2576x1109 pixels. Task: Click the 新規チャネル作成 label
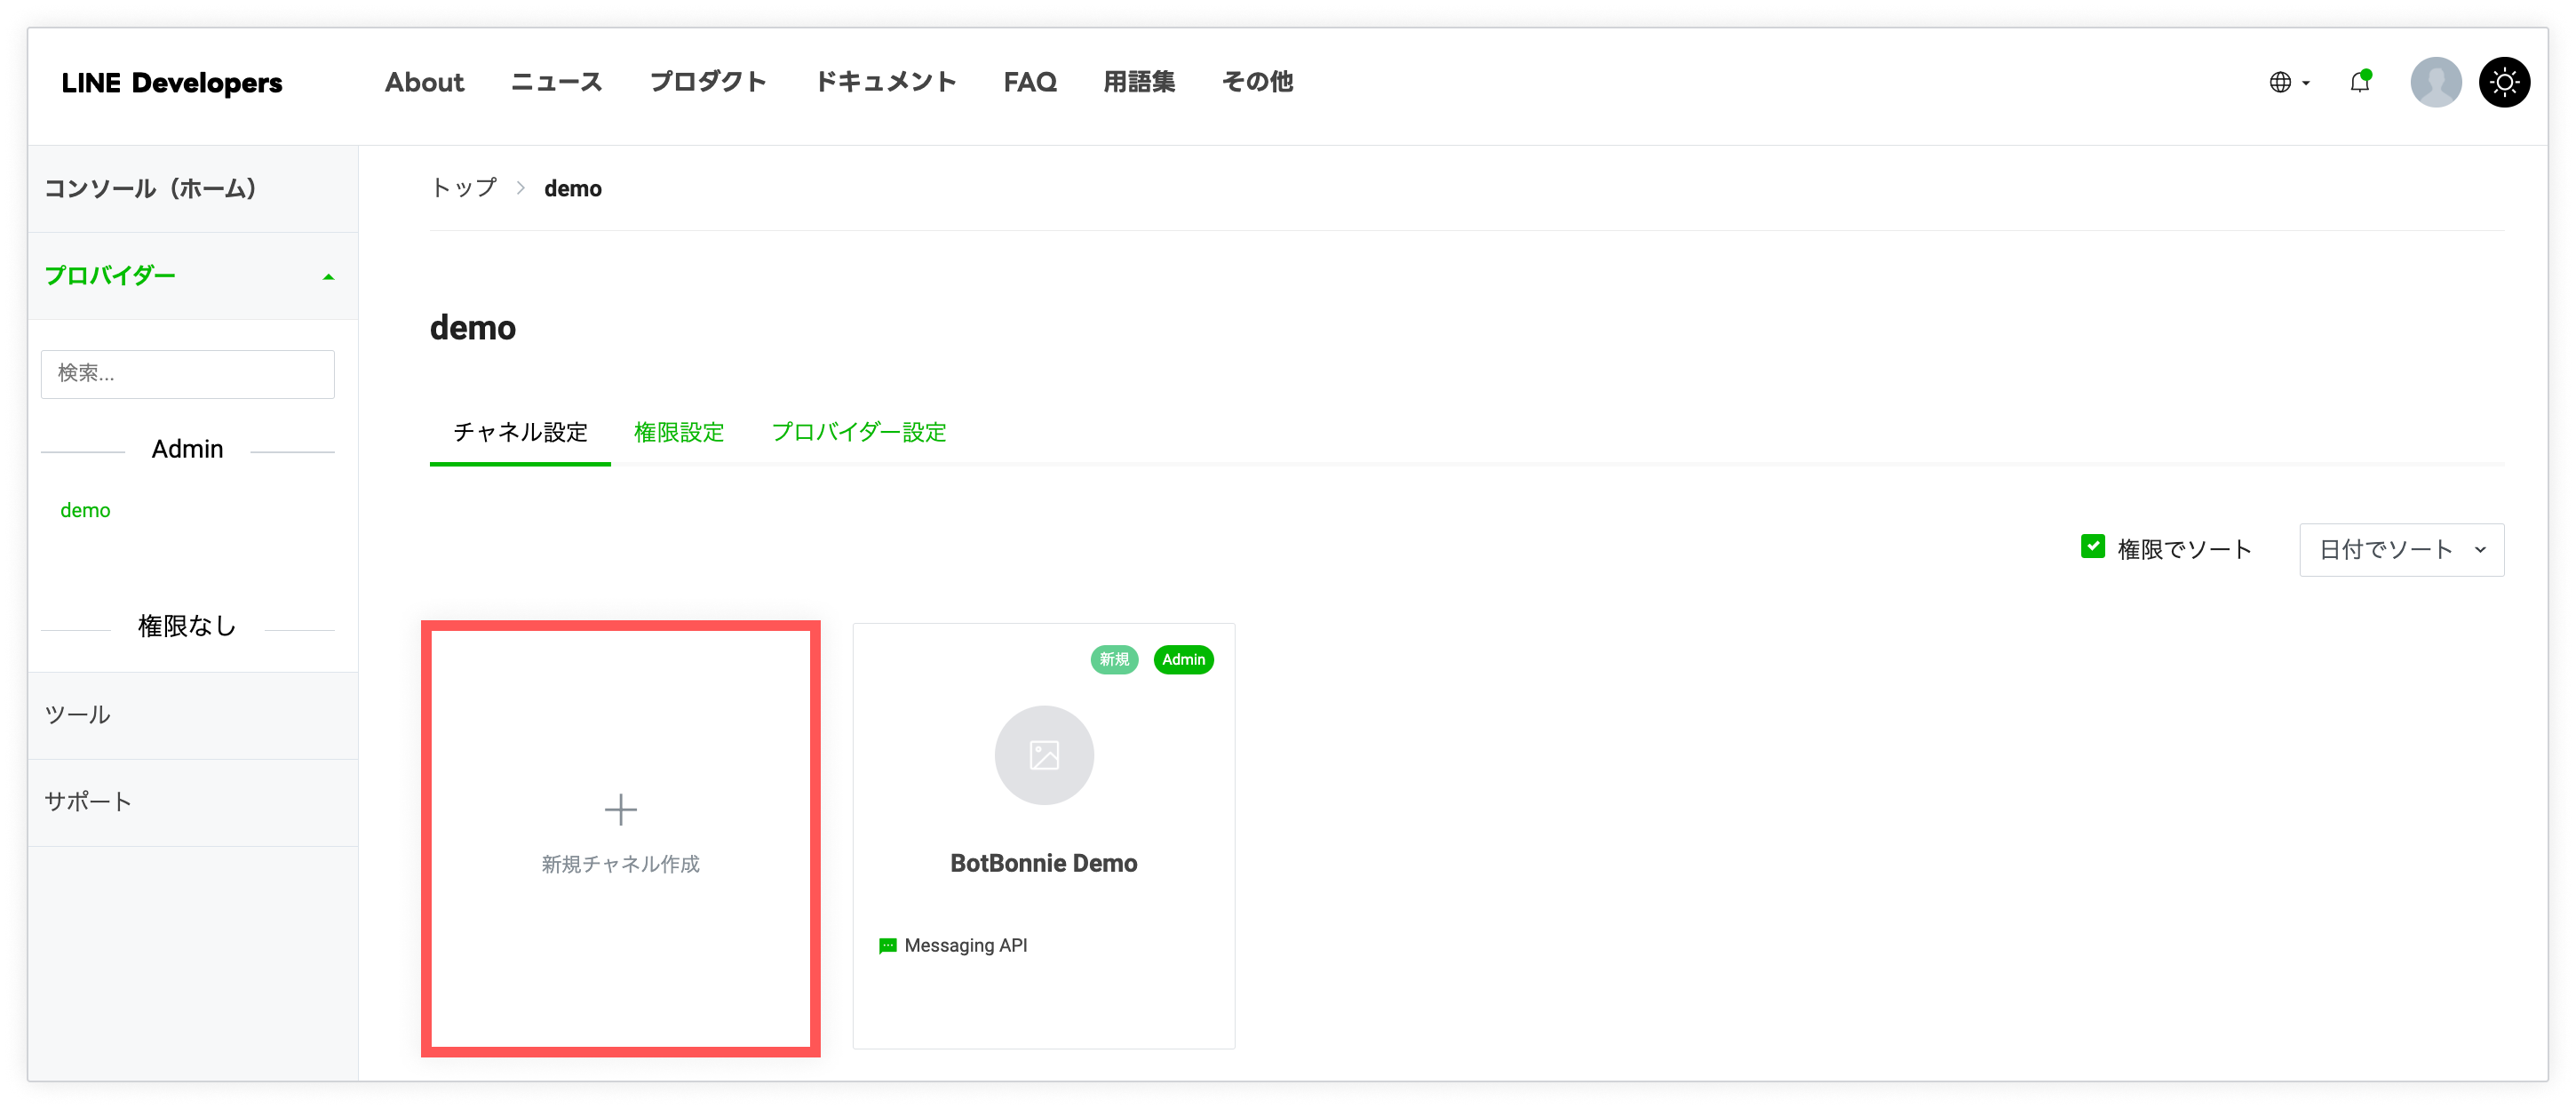620,864
